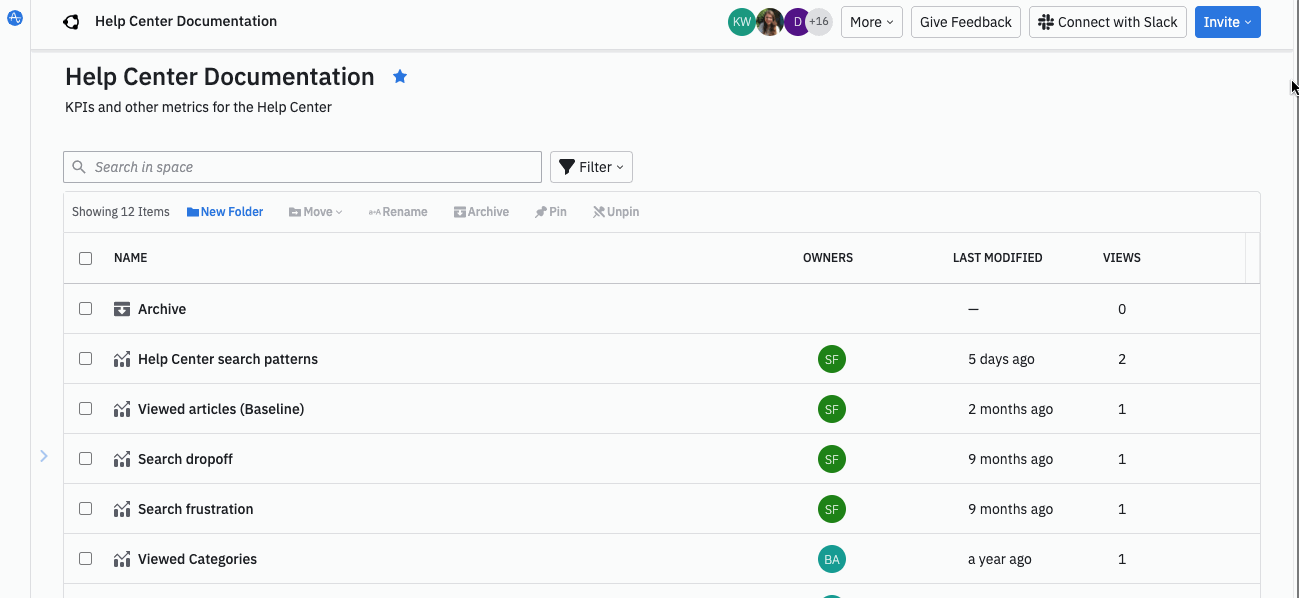Image resolution: width=1299 pixels, height=598 pixels.
Task: Unfavorite via the blue star beside the title
Action: tap(400, 76)
